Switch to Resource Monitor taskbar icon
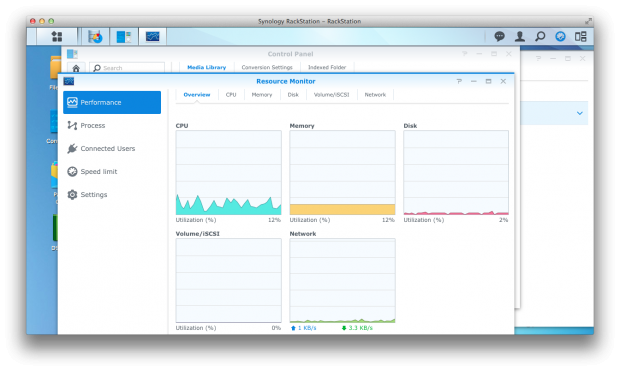Image resolution: width=620 pixels, height=371 pixels. tap(152, 36)
